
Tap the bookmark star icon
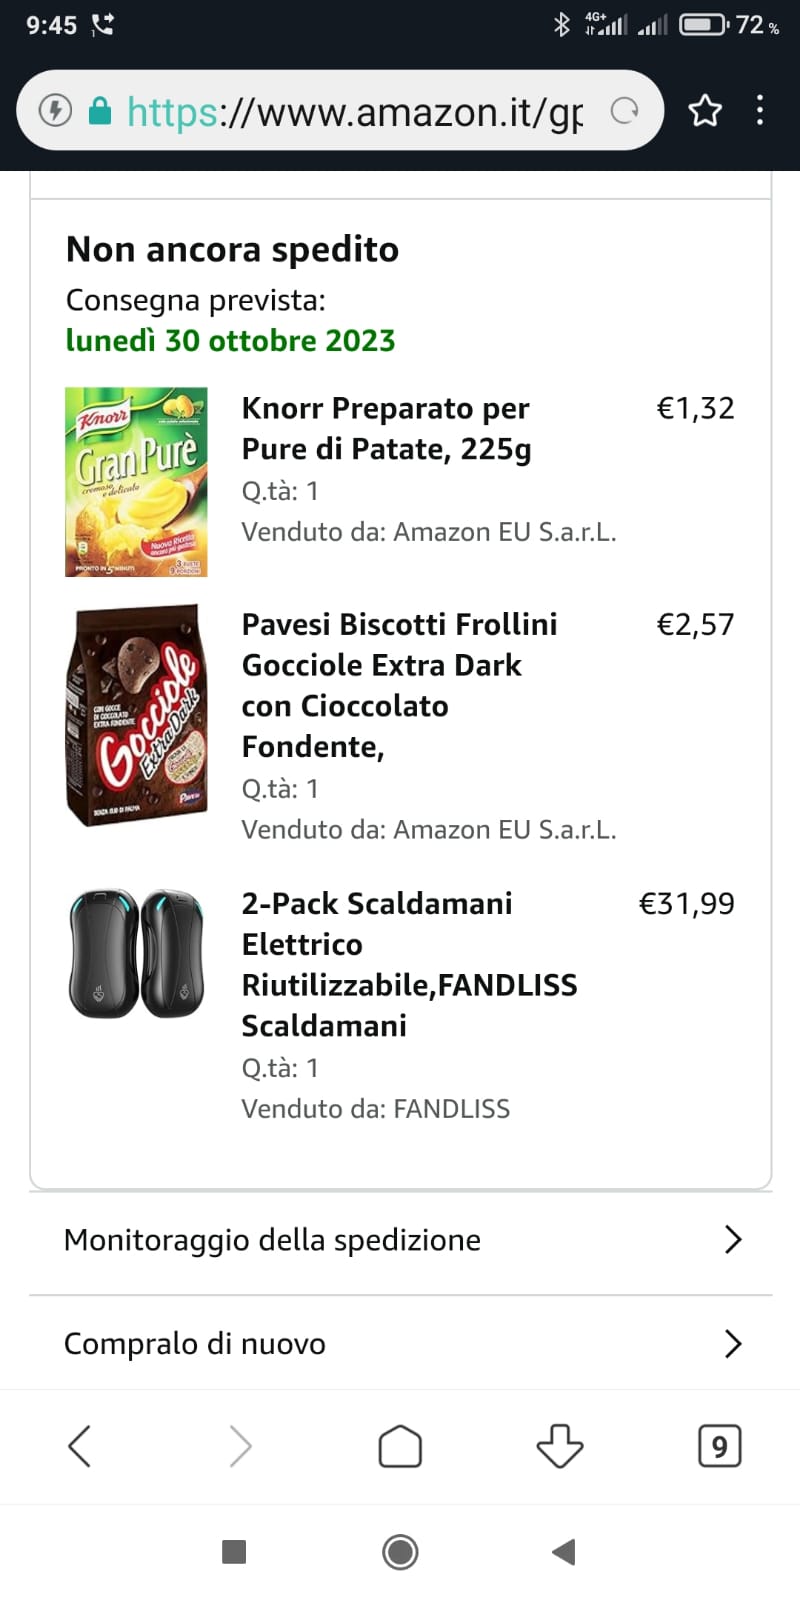(705, 110)
